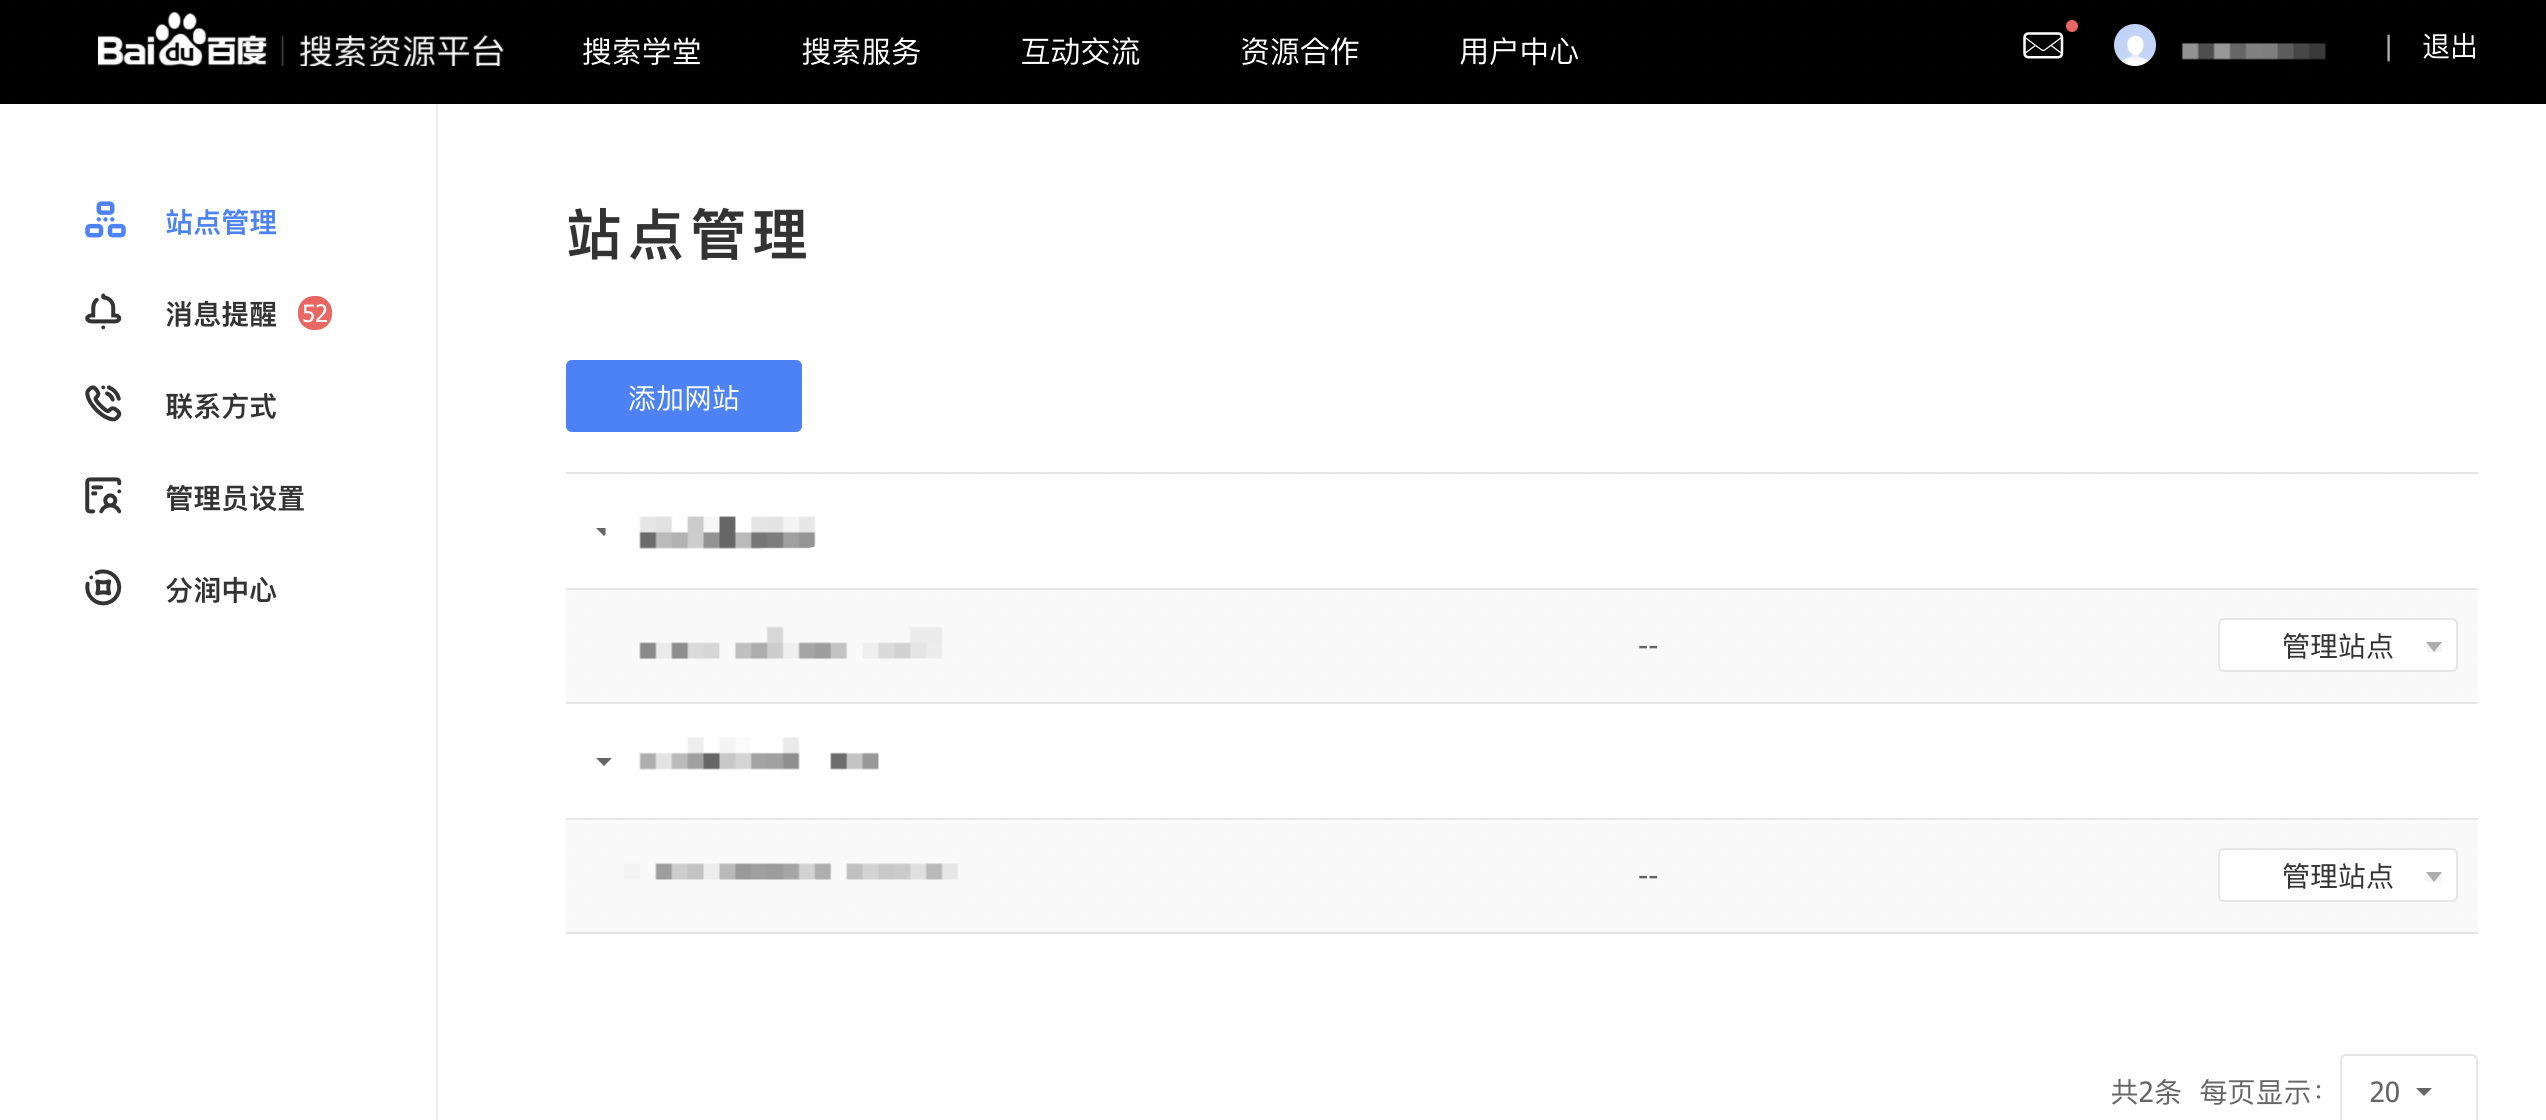Click the 退出 logout link
2546x1120 pixels.
coord(2449,47)
